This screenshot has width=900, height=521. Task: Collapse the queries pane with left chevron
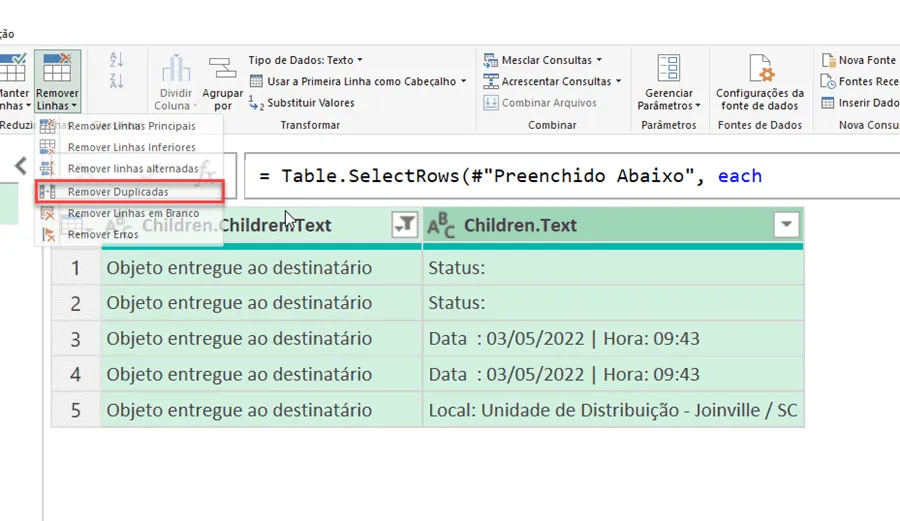click(21, 166)
